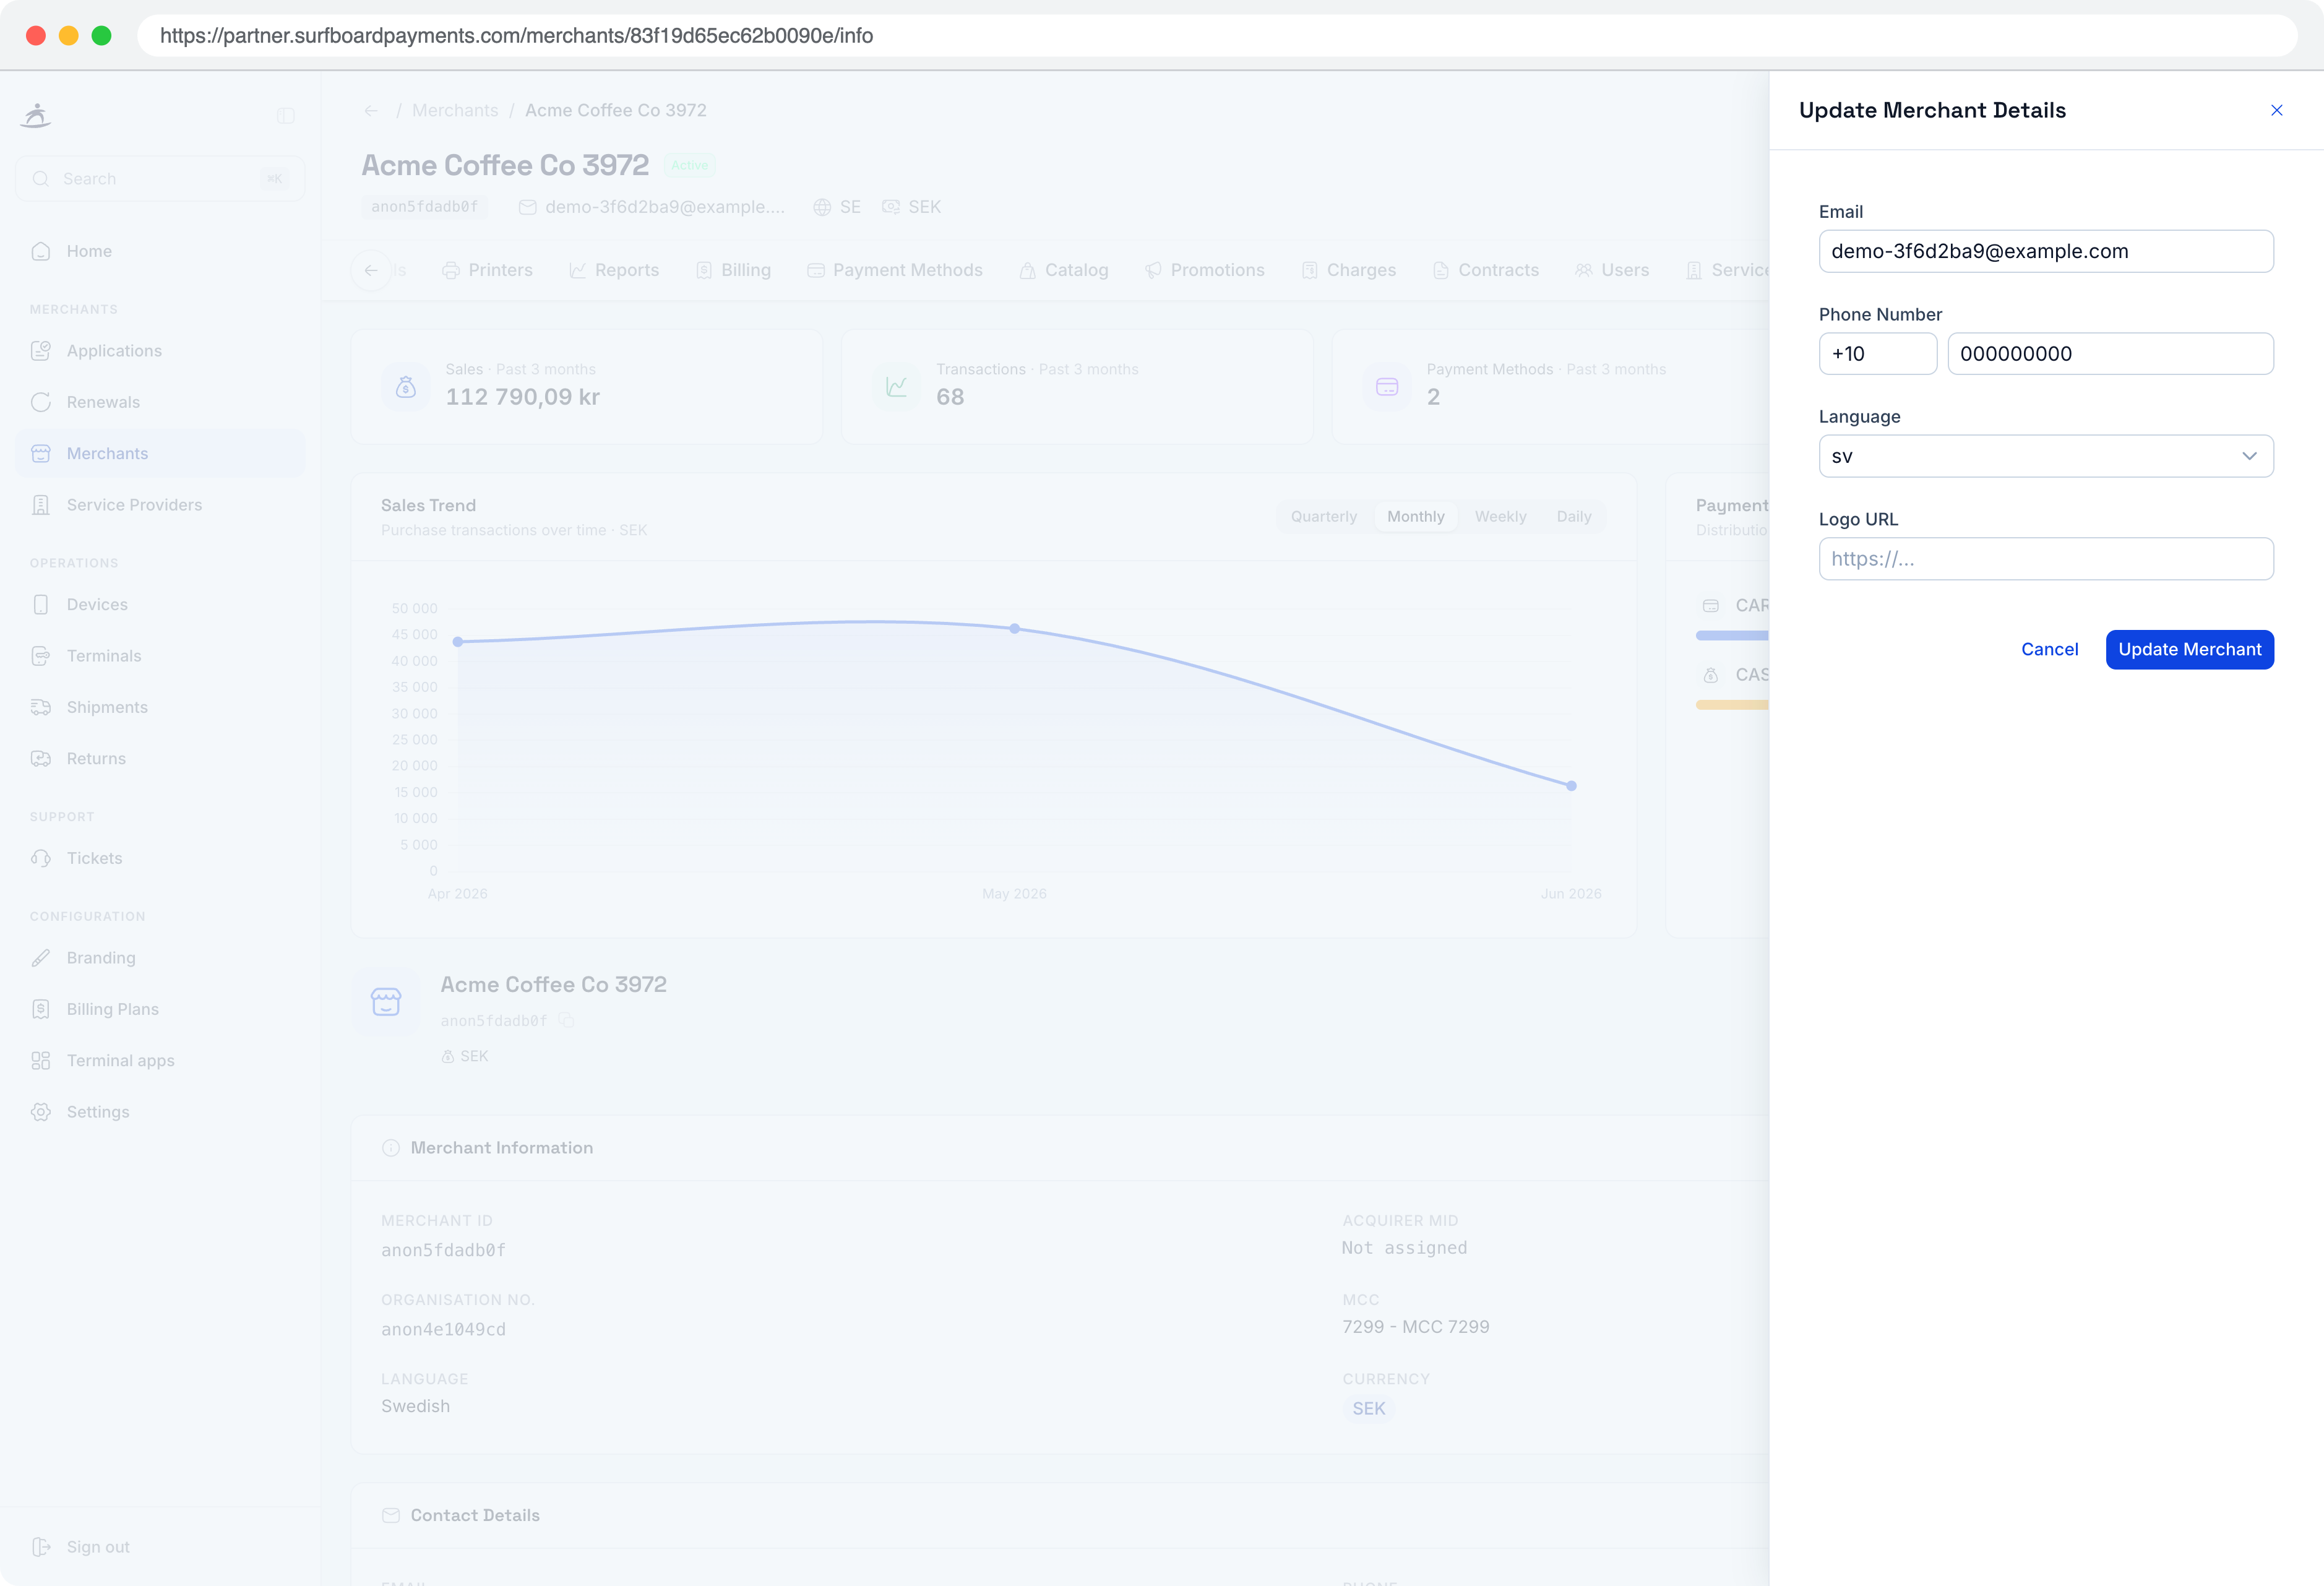Click the sidebar Search box
Image resolution: width=2324 pixels, height=1586 pixels.
pyautogui.click(x=160, y=178)
